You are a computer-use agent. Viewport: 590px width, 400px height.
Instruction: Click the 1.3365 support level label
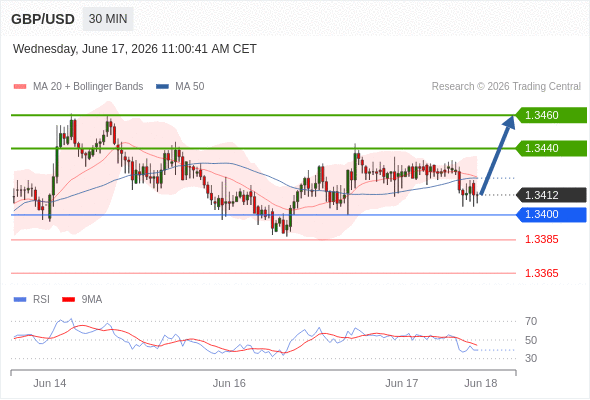pyautogui.click(x=541, y=273)
